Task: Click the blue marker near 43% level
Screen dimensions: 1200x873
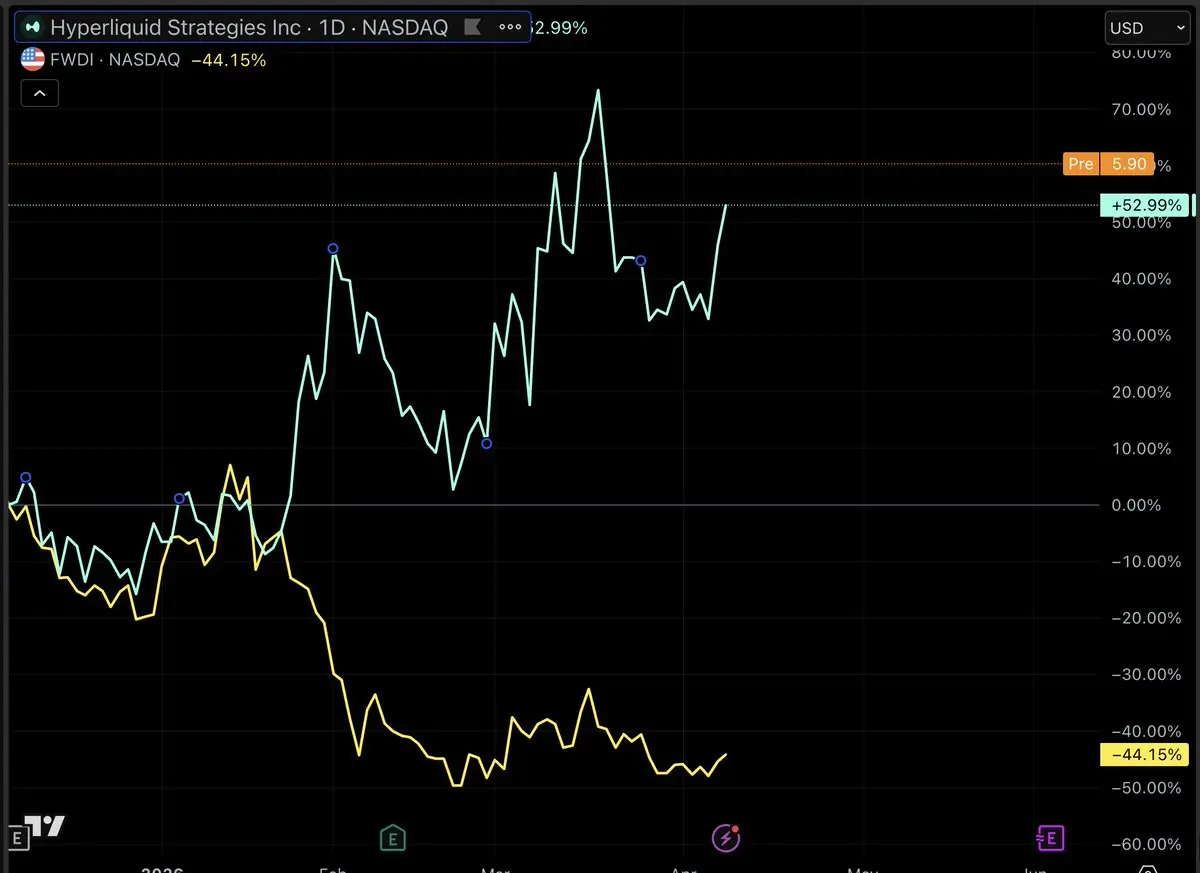Action: [641, 261]
